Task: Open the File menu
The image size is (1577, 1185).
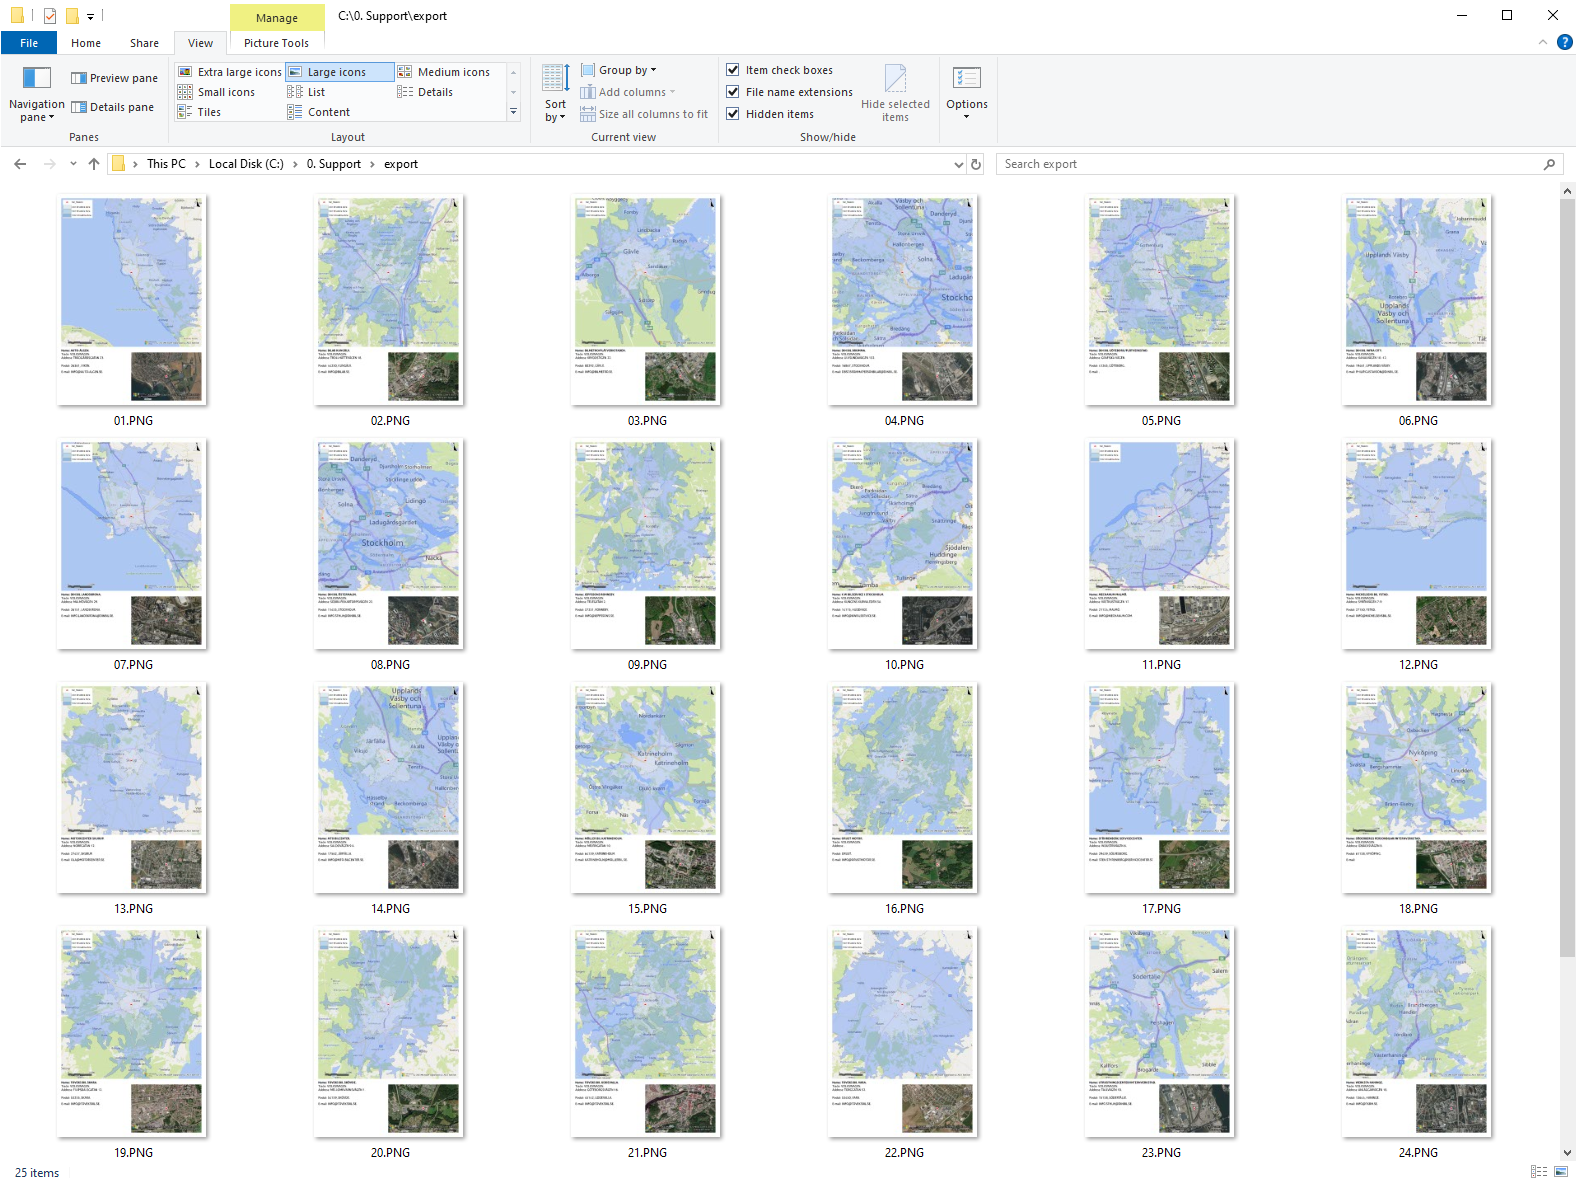Action: coord(29,43)
